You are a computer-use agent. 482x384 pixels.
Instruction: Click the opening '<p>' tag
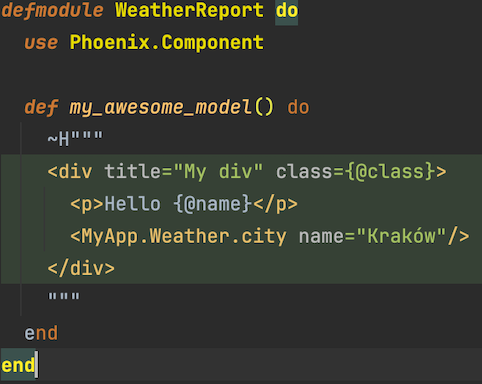pos(87,204)
